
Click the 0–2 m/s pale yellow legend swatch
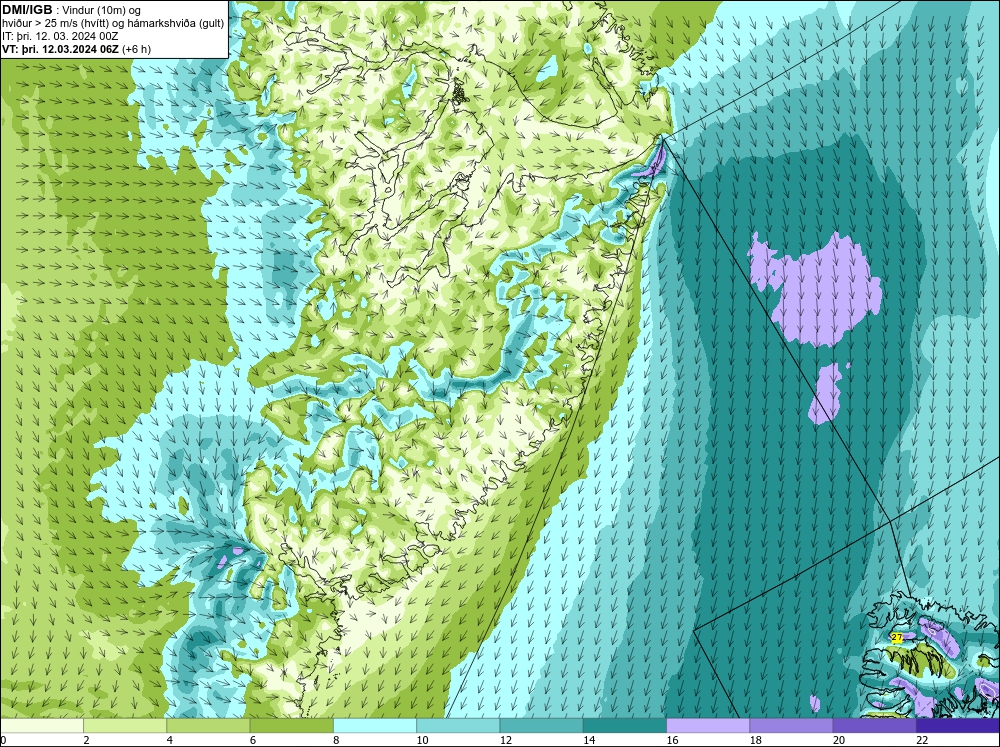[x=41, y=725]
